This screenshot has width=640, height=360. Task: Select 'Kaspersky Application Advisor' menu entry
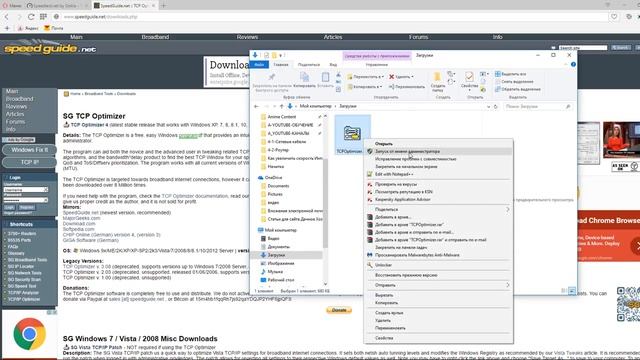coord(438,200)
